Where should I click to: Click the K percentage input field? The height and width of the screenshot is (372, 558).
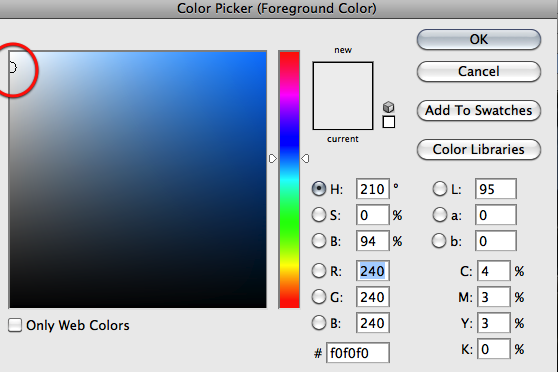coord(493,349)
